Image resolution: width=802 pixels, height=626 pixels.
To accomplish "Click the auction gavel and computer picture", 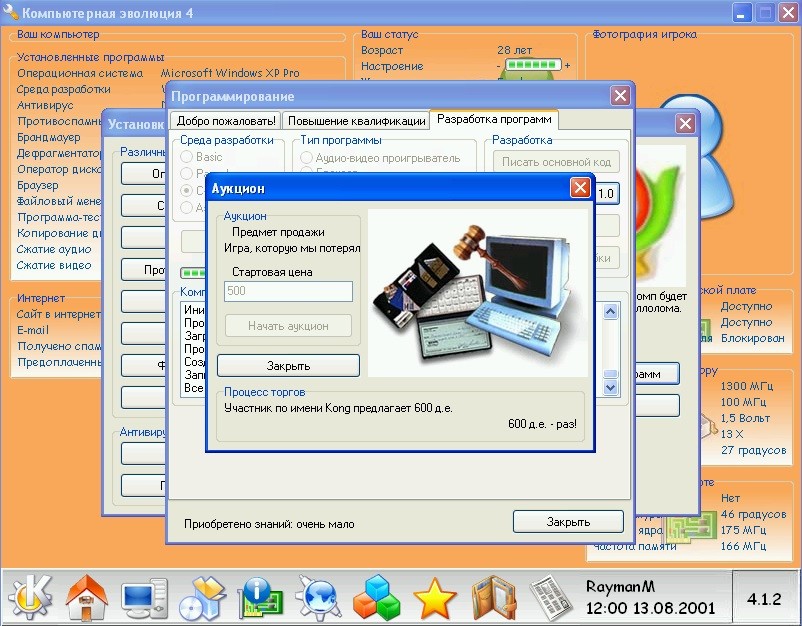I will (477, 293).
